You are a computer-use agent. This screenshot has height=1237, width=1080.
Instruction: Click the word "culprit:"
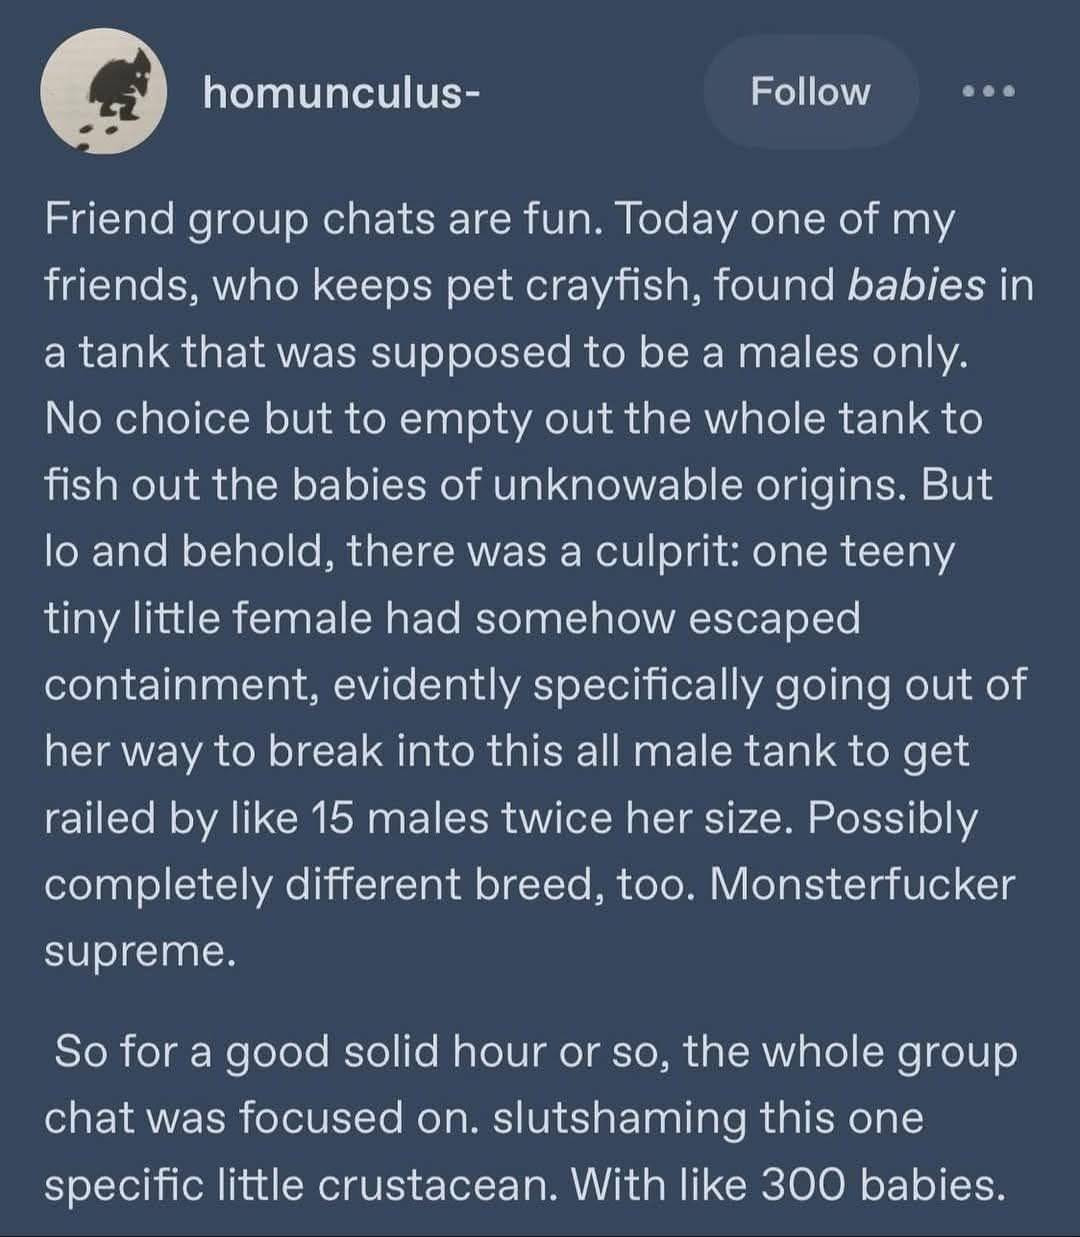[662, 552]
